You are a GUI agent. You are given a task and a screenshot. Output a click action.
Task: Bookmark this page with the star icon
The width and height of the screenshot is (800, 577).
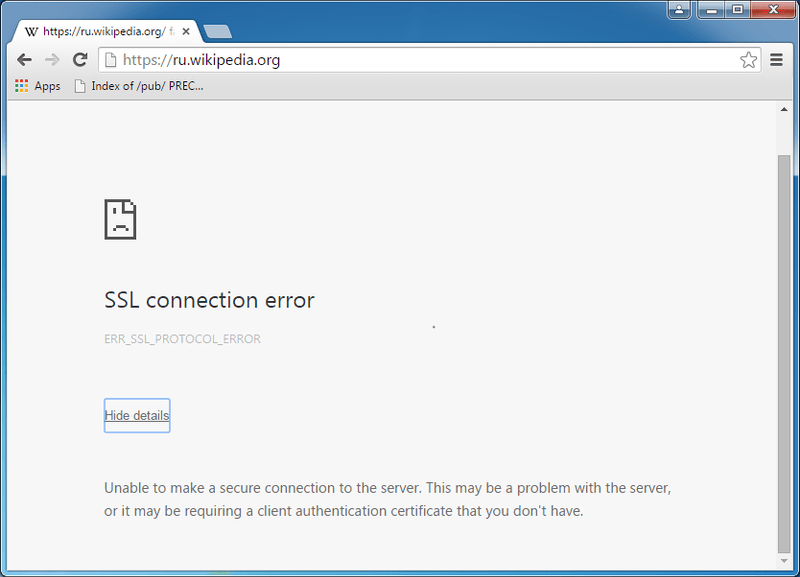tap(748, 60)
